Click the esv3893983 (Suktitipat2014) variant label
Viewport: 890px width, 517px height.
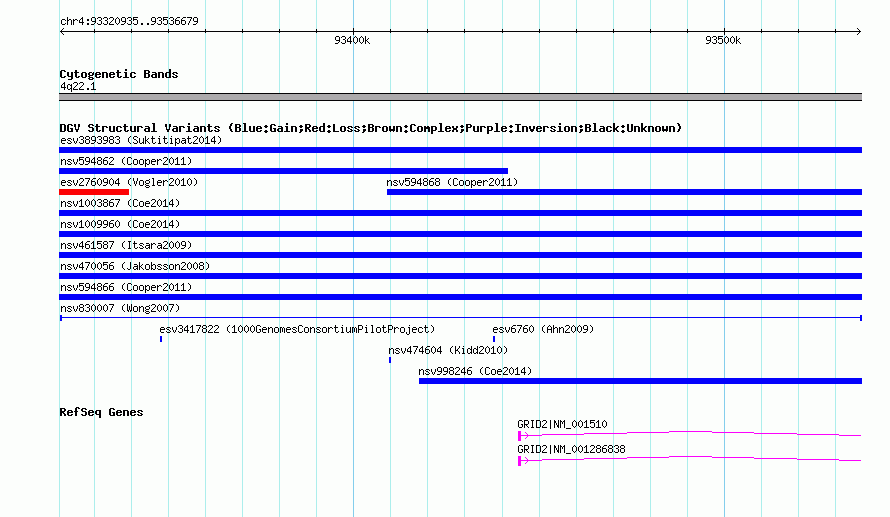(141, 140)
